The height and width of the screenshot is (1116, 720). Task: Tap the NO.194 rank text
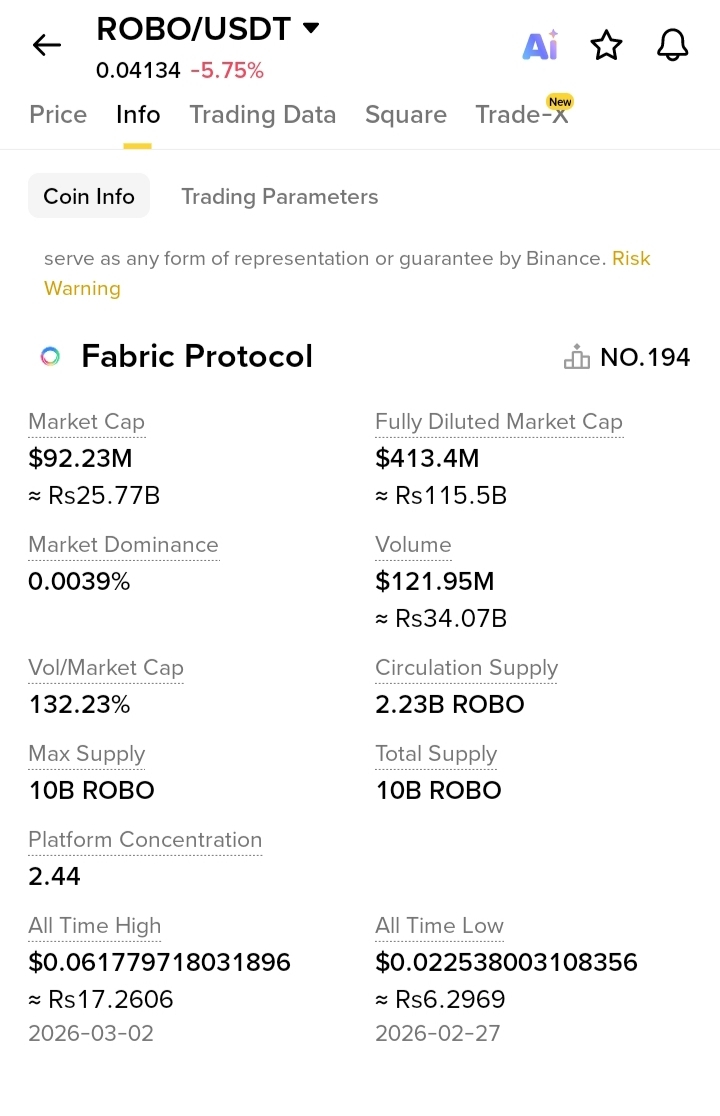(x=645, y=357)
